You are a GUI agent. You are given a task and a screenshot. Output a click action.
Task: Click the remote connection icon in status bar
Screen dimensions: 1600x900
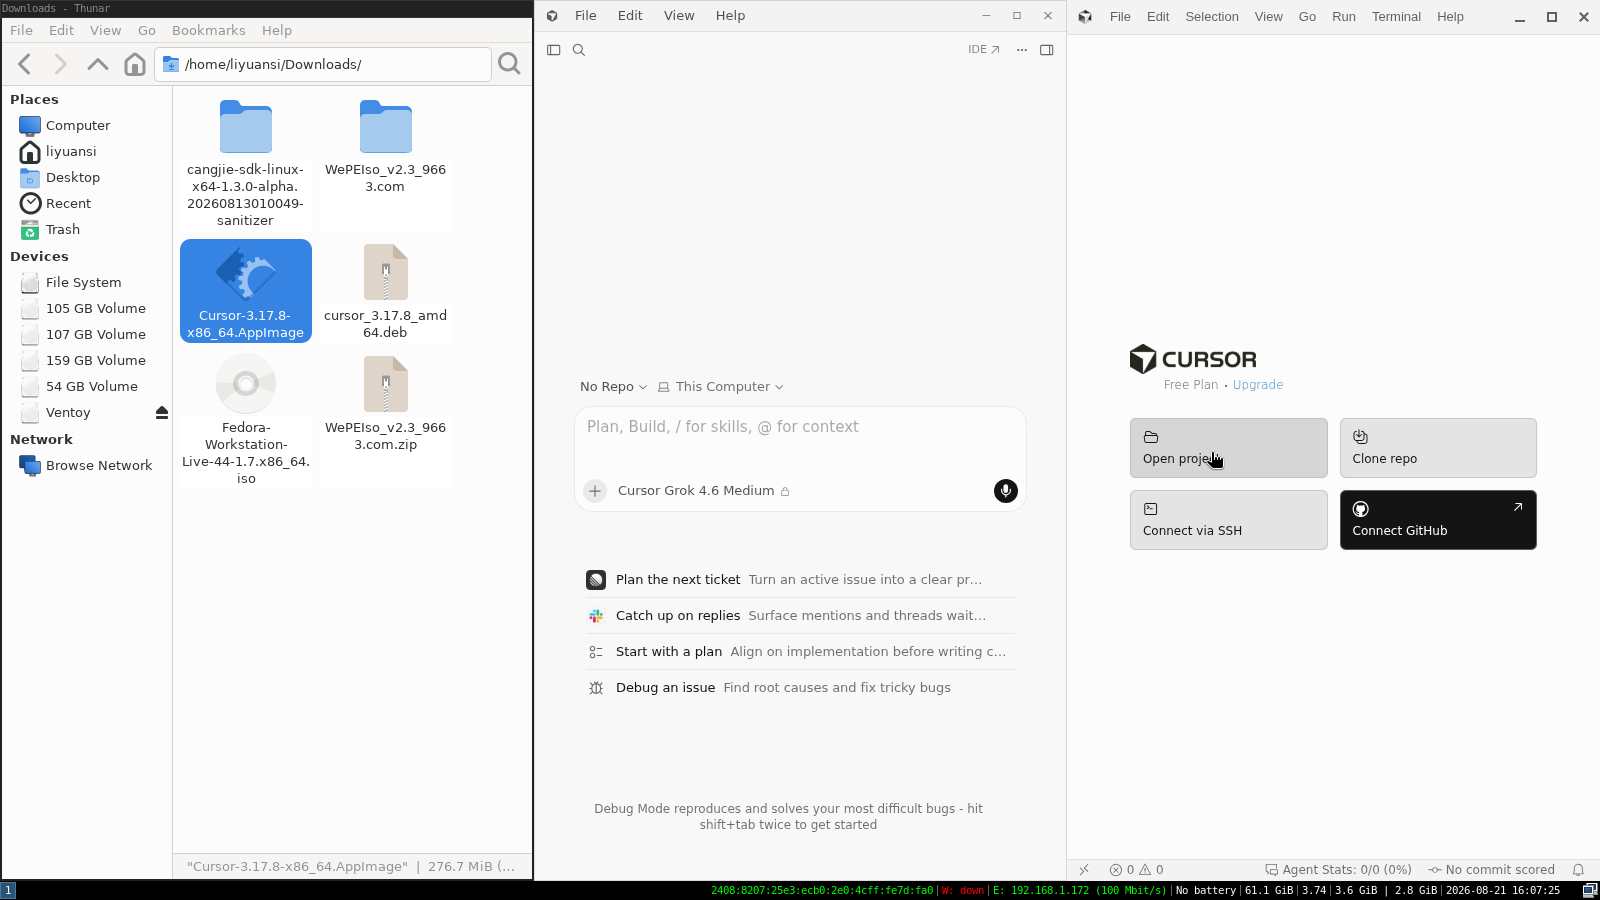click(1084, 870)
